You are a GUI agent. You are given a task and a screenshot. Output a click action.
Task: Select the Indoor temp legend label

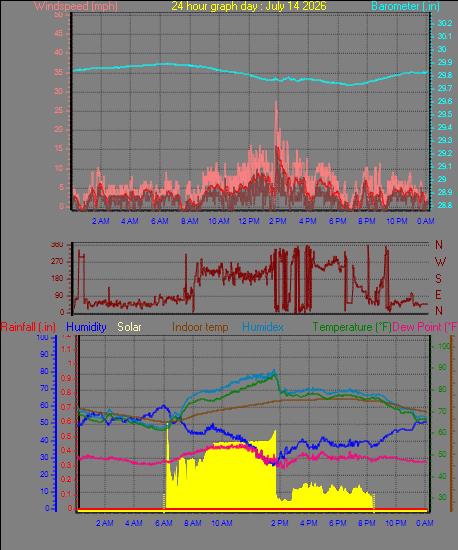[200, 327]
